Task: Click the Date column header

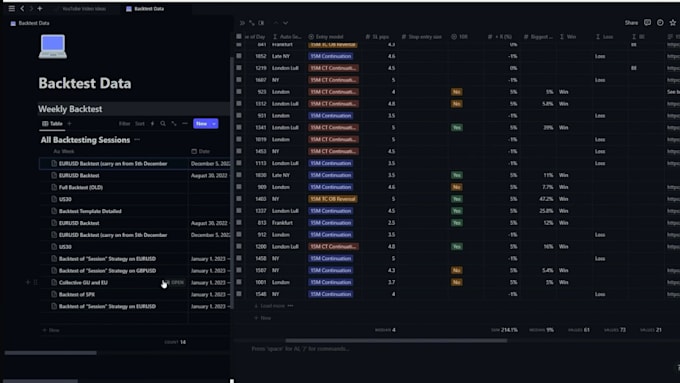Action: pos(201,151)
